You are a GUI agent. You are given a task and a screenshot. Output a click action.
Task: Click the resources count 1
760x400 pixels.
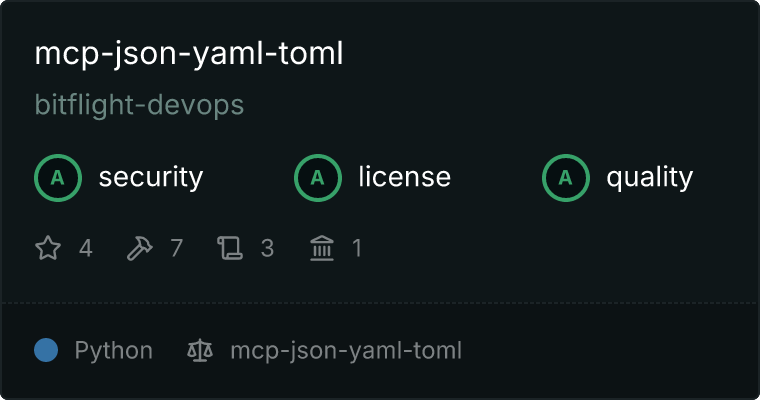[357, 248]
